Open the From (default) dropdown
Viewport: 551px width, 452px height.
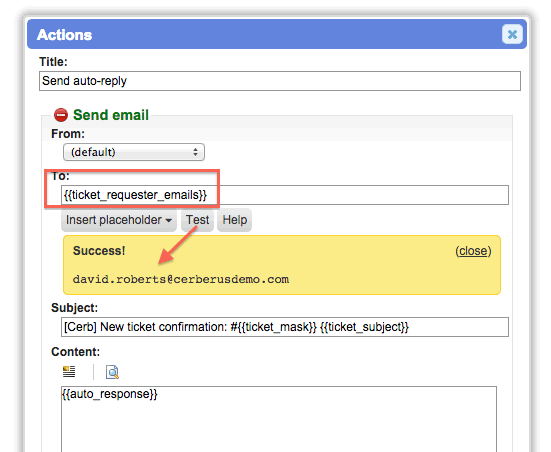coord(134,152)
